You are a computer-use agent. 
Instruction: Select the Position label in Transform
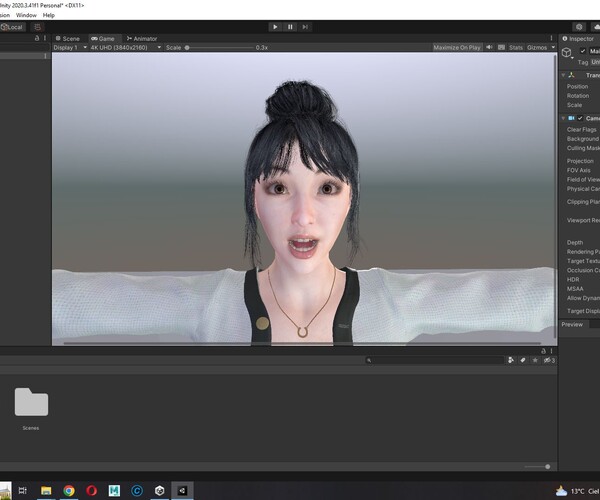pos(577,86)
